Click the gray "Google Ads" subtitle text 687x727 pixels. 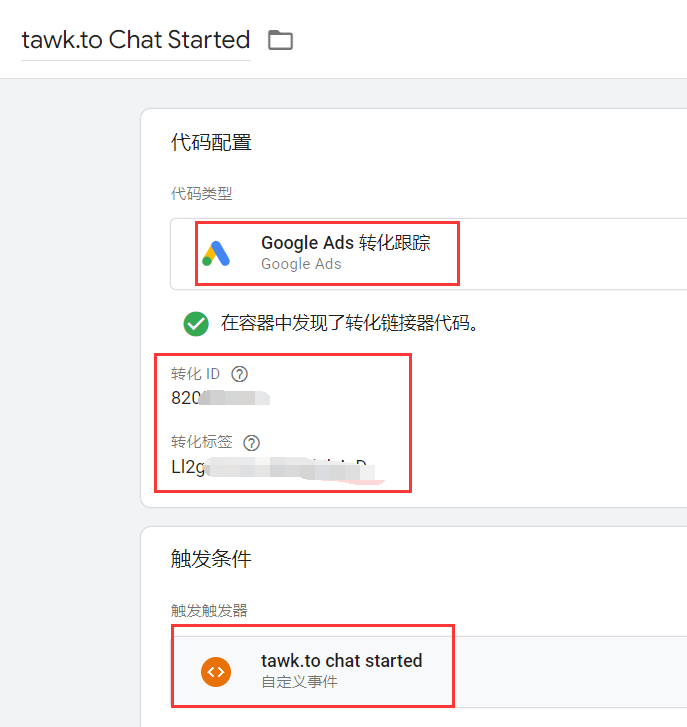(301, 264)
